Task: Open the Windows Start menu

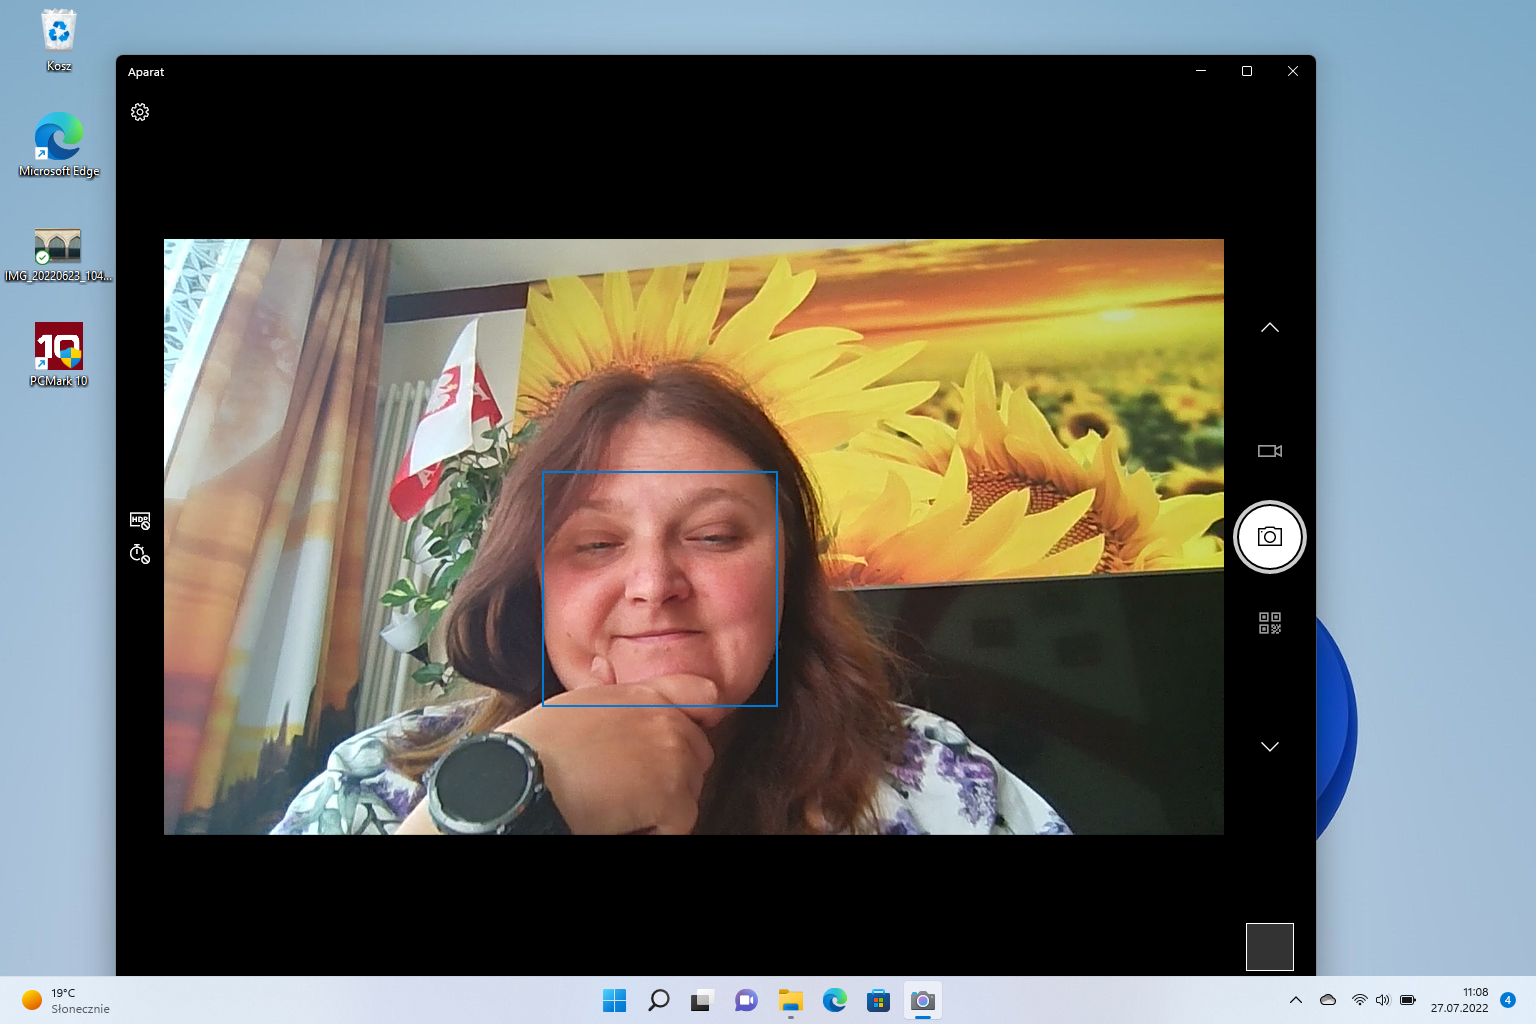Action: point(614,1000)
